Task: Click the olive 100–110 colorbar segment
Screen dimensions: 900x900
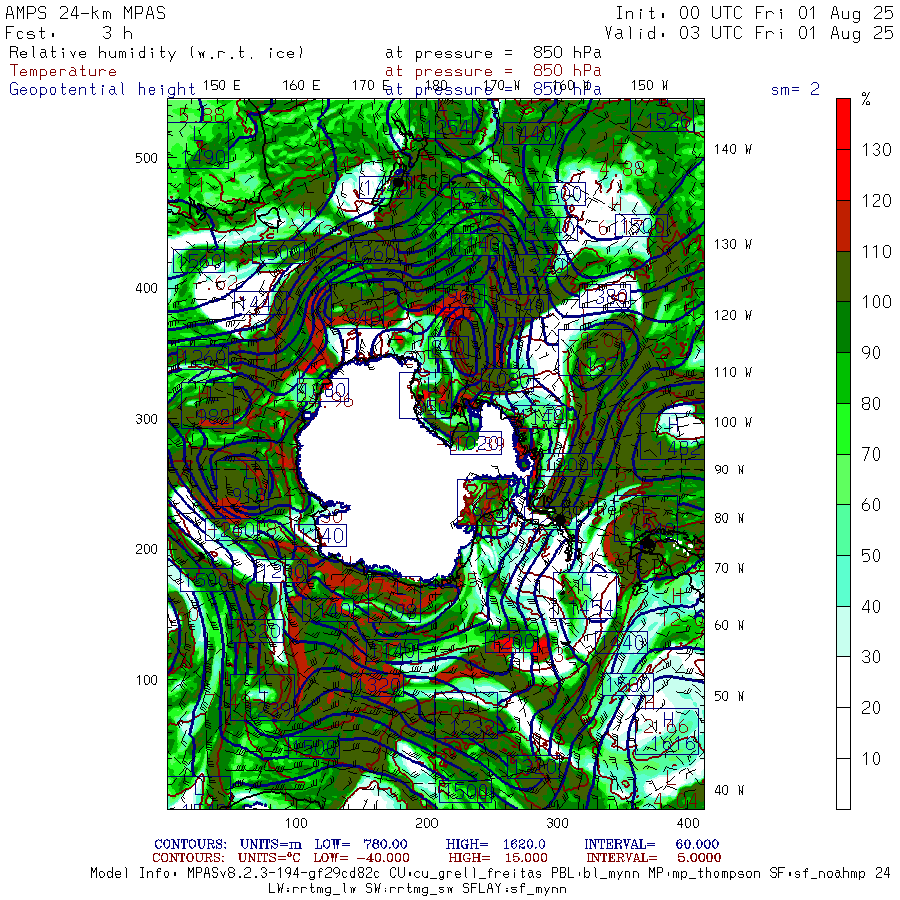Action: (843, 277)
